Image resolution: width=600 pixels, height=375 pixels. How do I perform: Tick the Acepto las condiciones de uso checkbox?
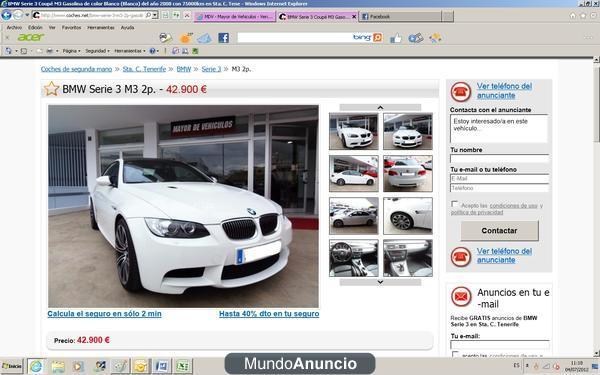pyautogui.click(x=455, y=204)
